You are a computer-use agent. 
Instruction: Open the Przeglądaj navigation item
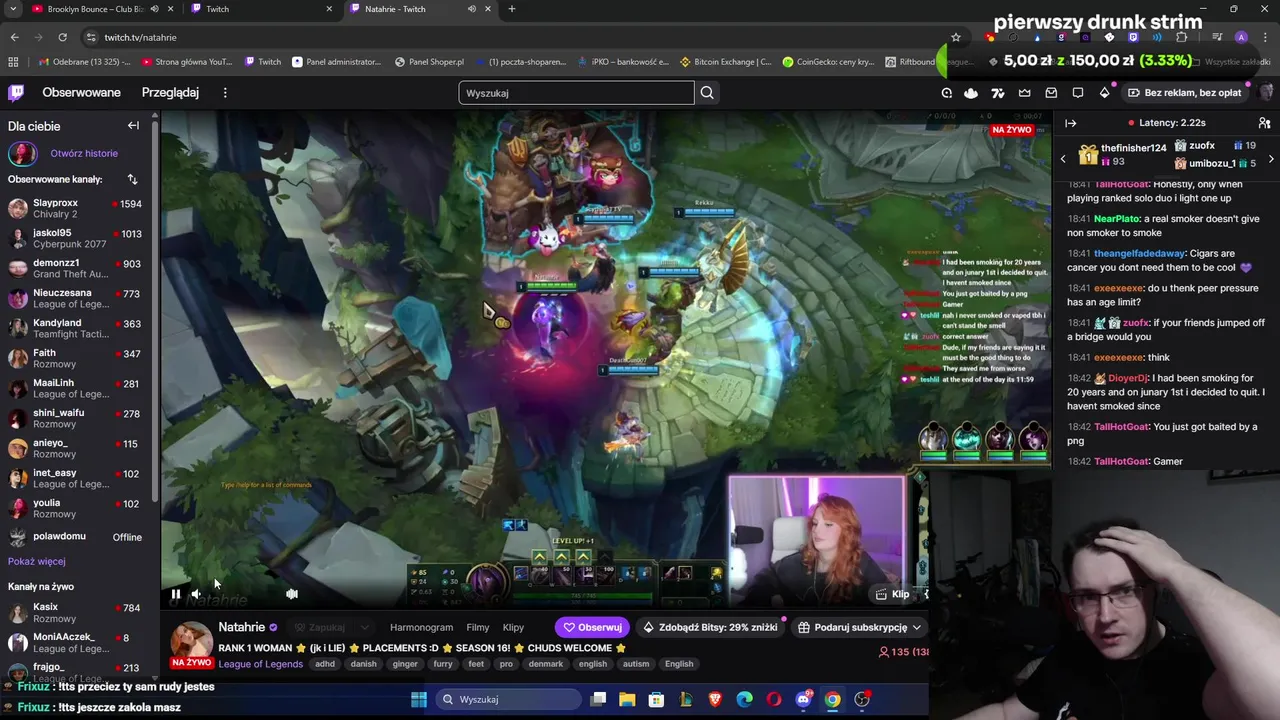click(170, 93)
